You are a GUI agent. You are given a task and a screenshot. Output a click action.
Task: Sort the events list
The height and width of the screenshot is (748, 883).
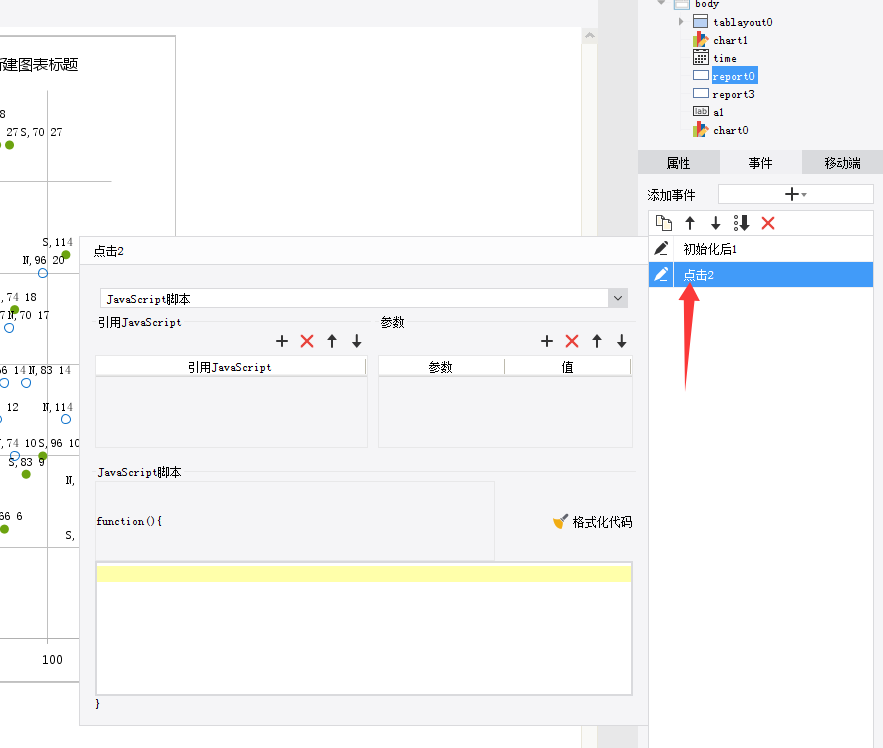point(742,224)
